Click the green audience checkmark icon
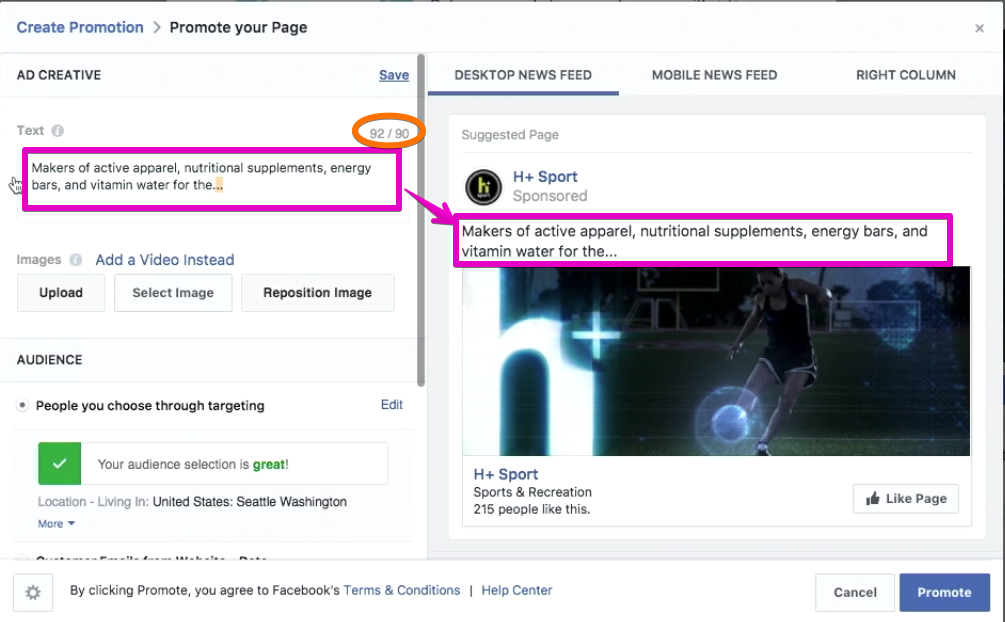Screen dimensions: 1005x622 point(60,464)
